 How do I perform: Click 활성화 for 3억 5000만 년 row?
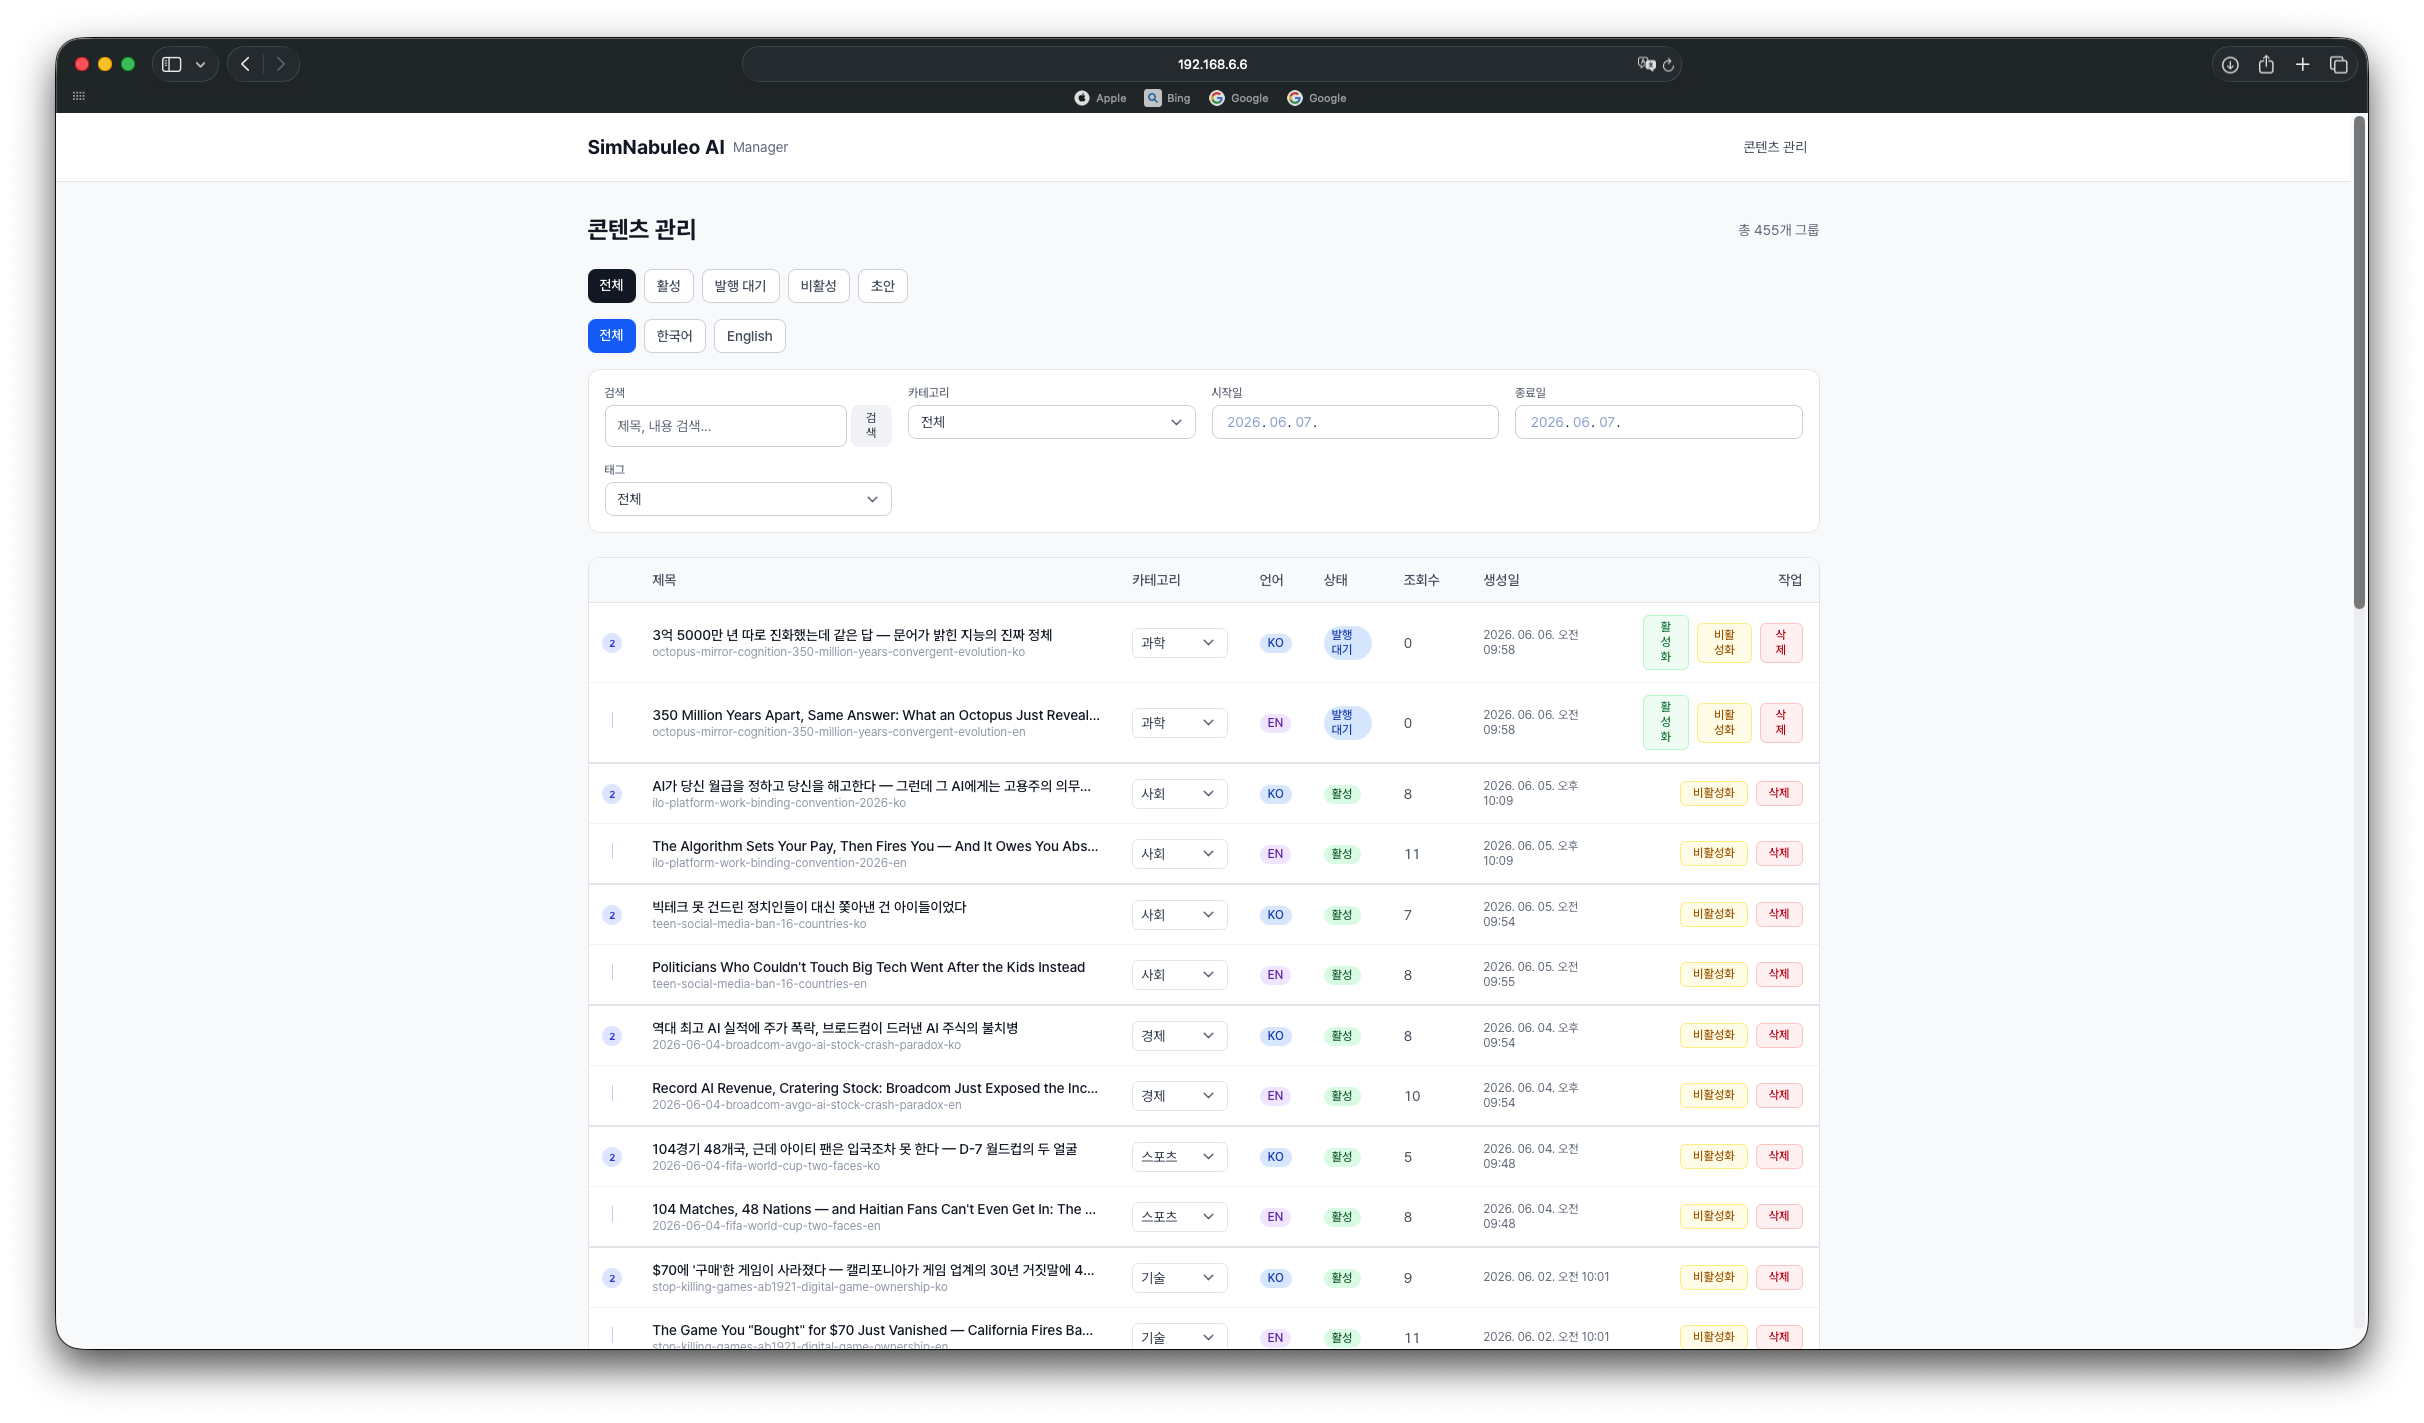[1665, 642]
